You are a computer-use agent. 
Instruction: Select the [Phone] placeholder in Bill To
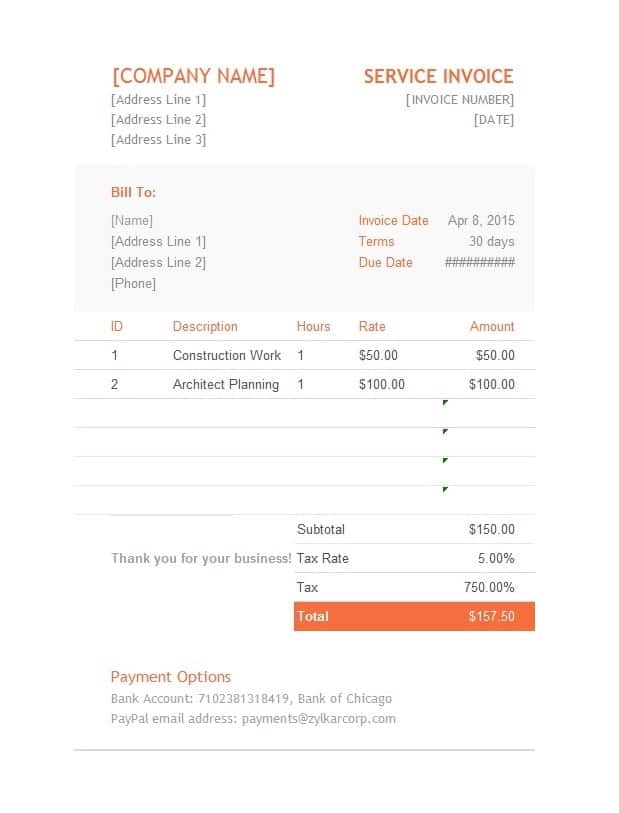133,284
